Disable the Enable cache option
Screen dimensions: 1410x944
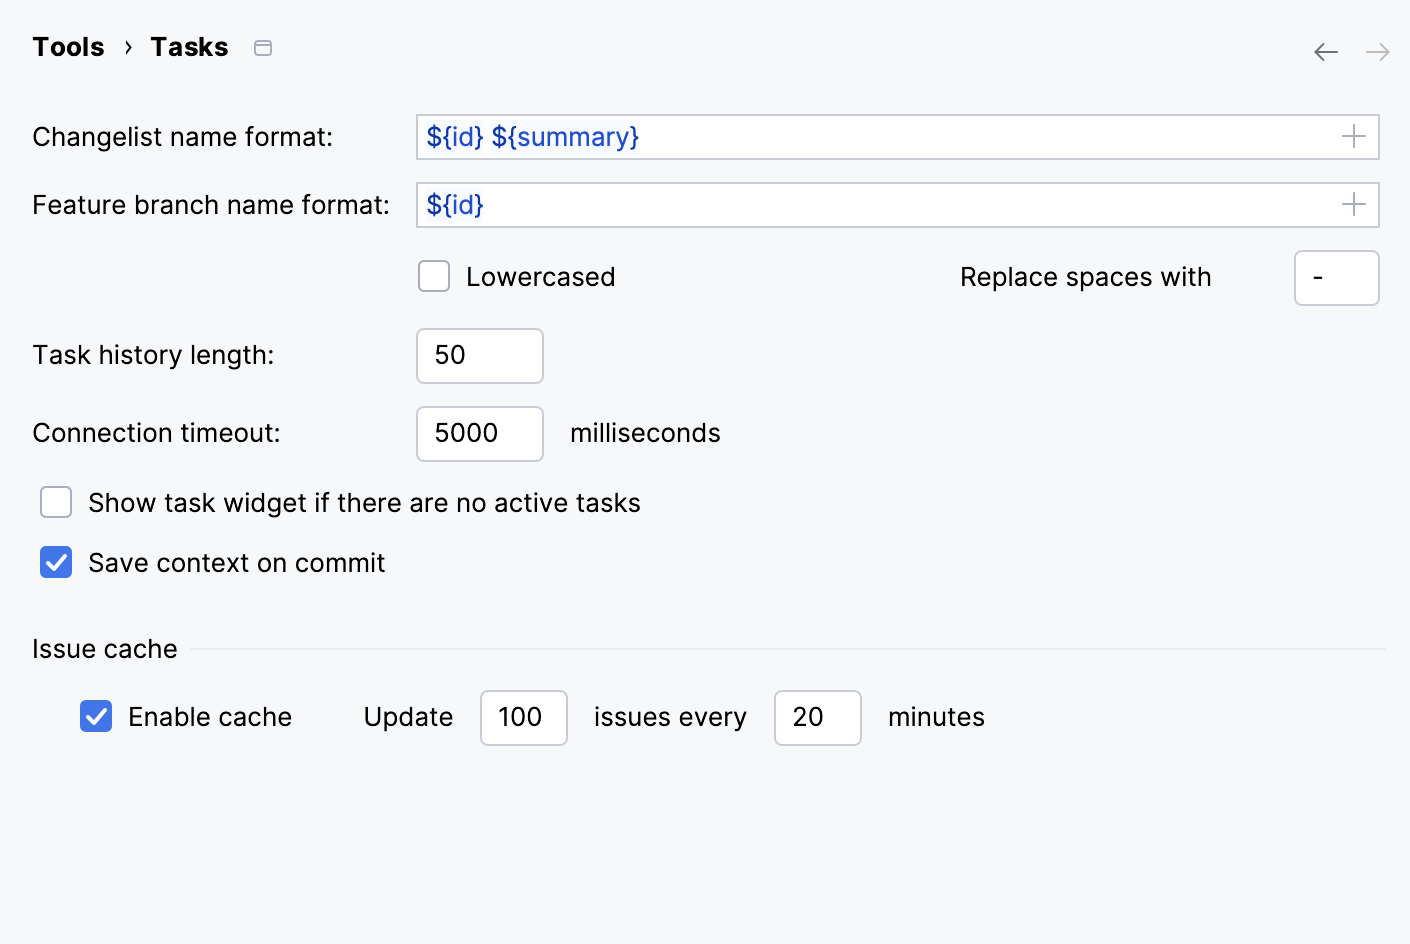[x=96, y=717]
